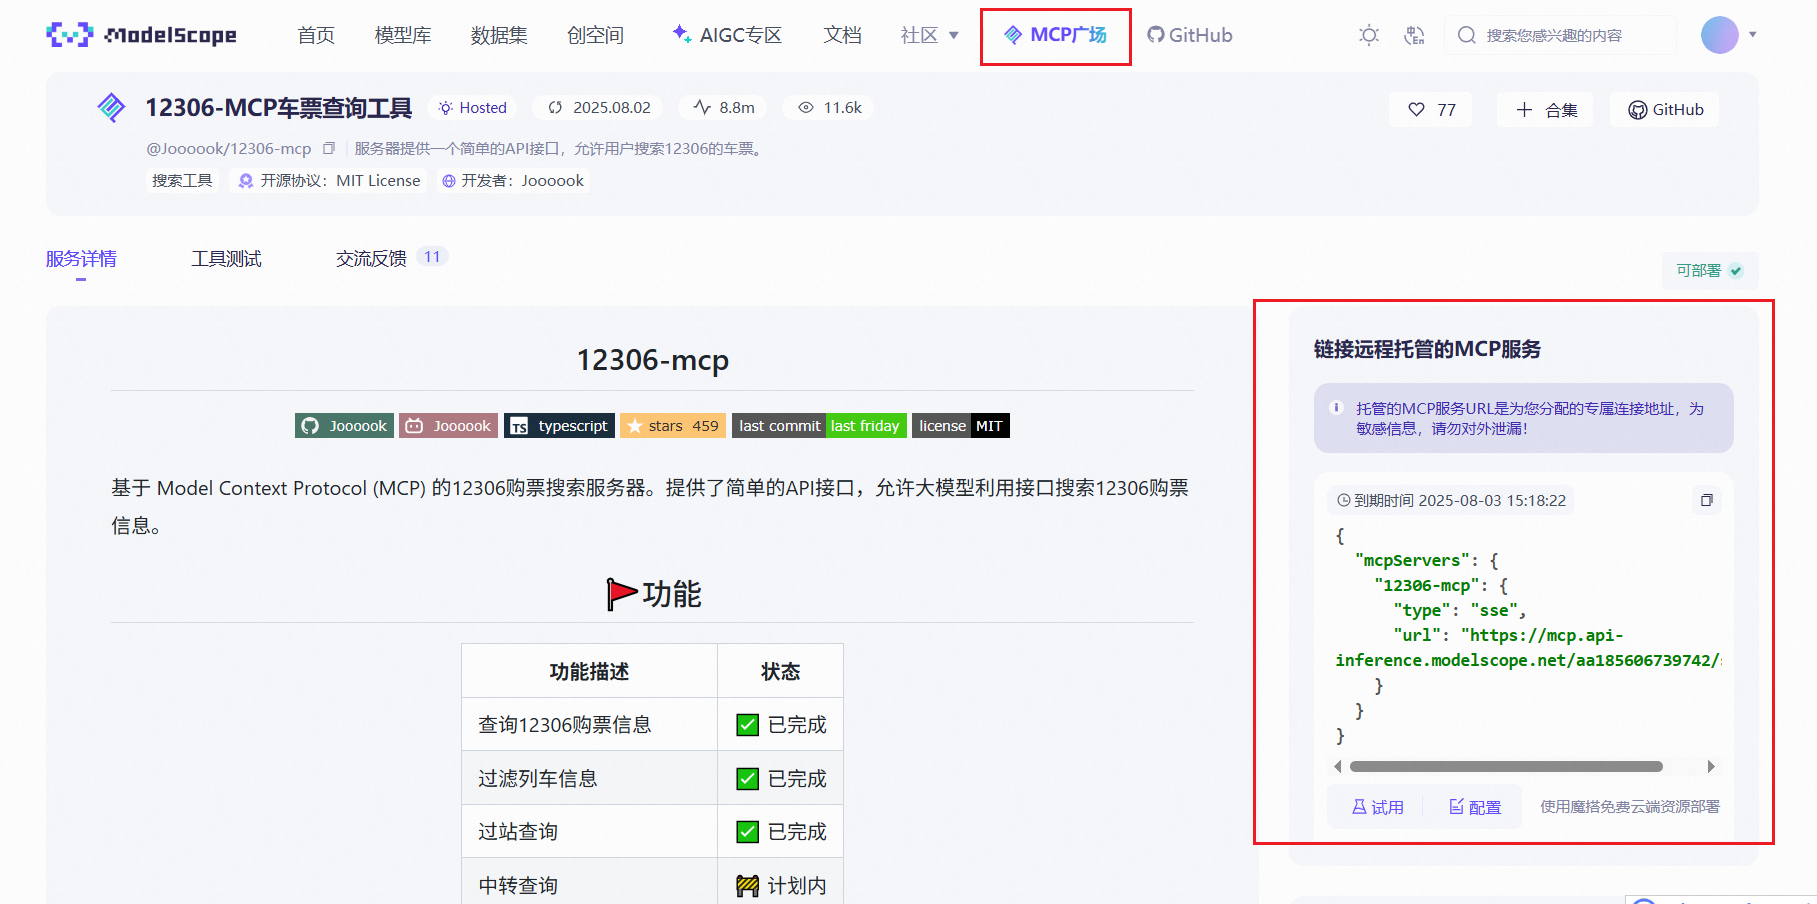Screen dimensions: 1817x904
Task: Toggle the light/dark theme sun icon
Action: coord(1368,35)
